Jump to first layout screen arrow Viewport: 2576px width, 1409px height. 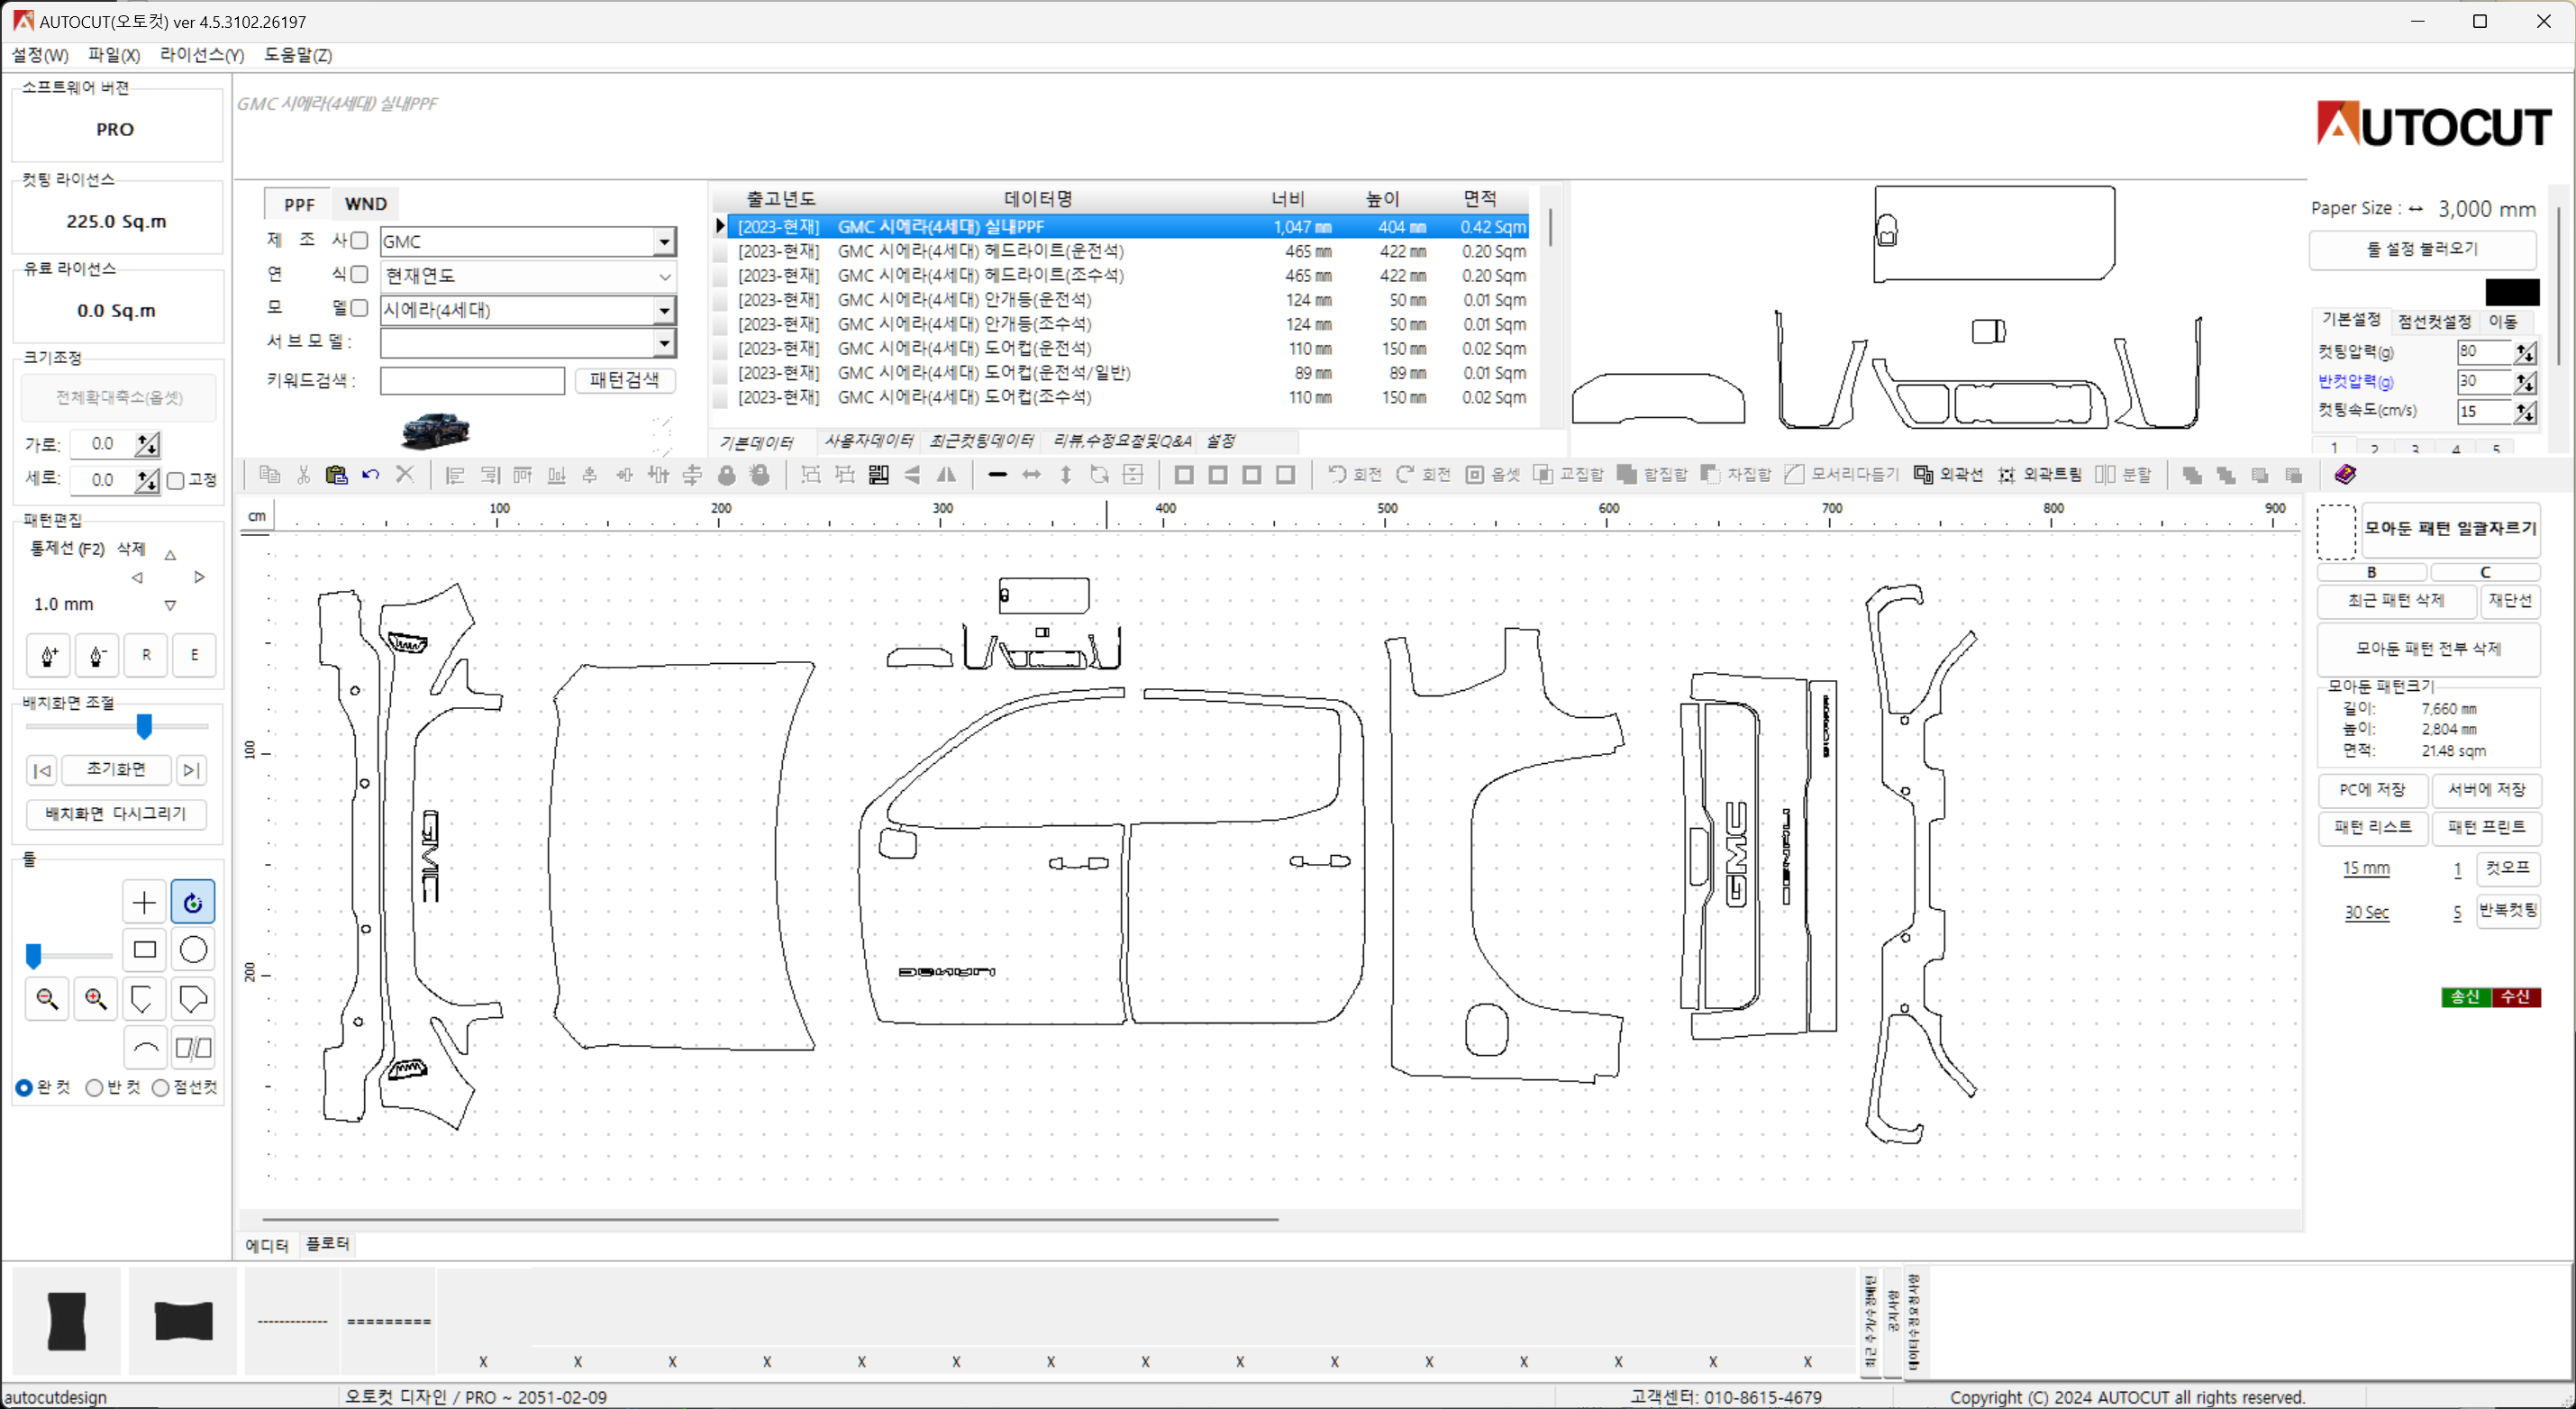tap(42, 770)
